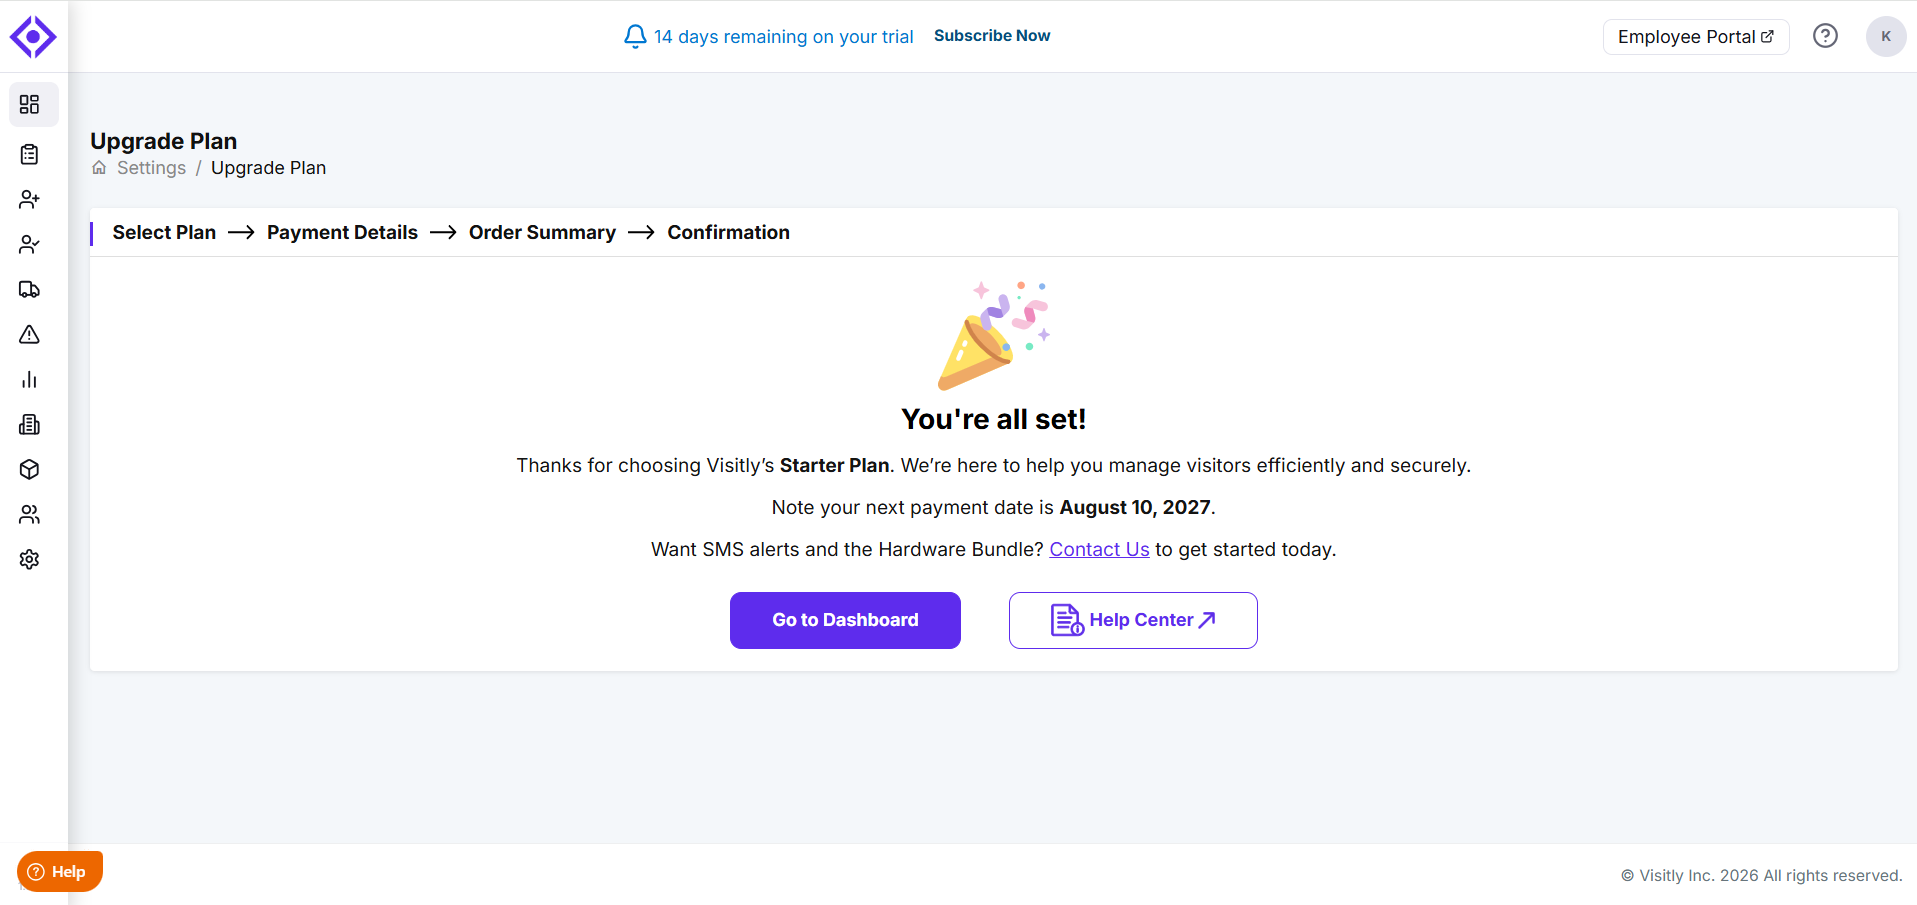Click the question mark help icon in header
The image size is (1917, 905).
(1825, 36)
